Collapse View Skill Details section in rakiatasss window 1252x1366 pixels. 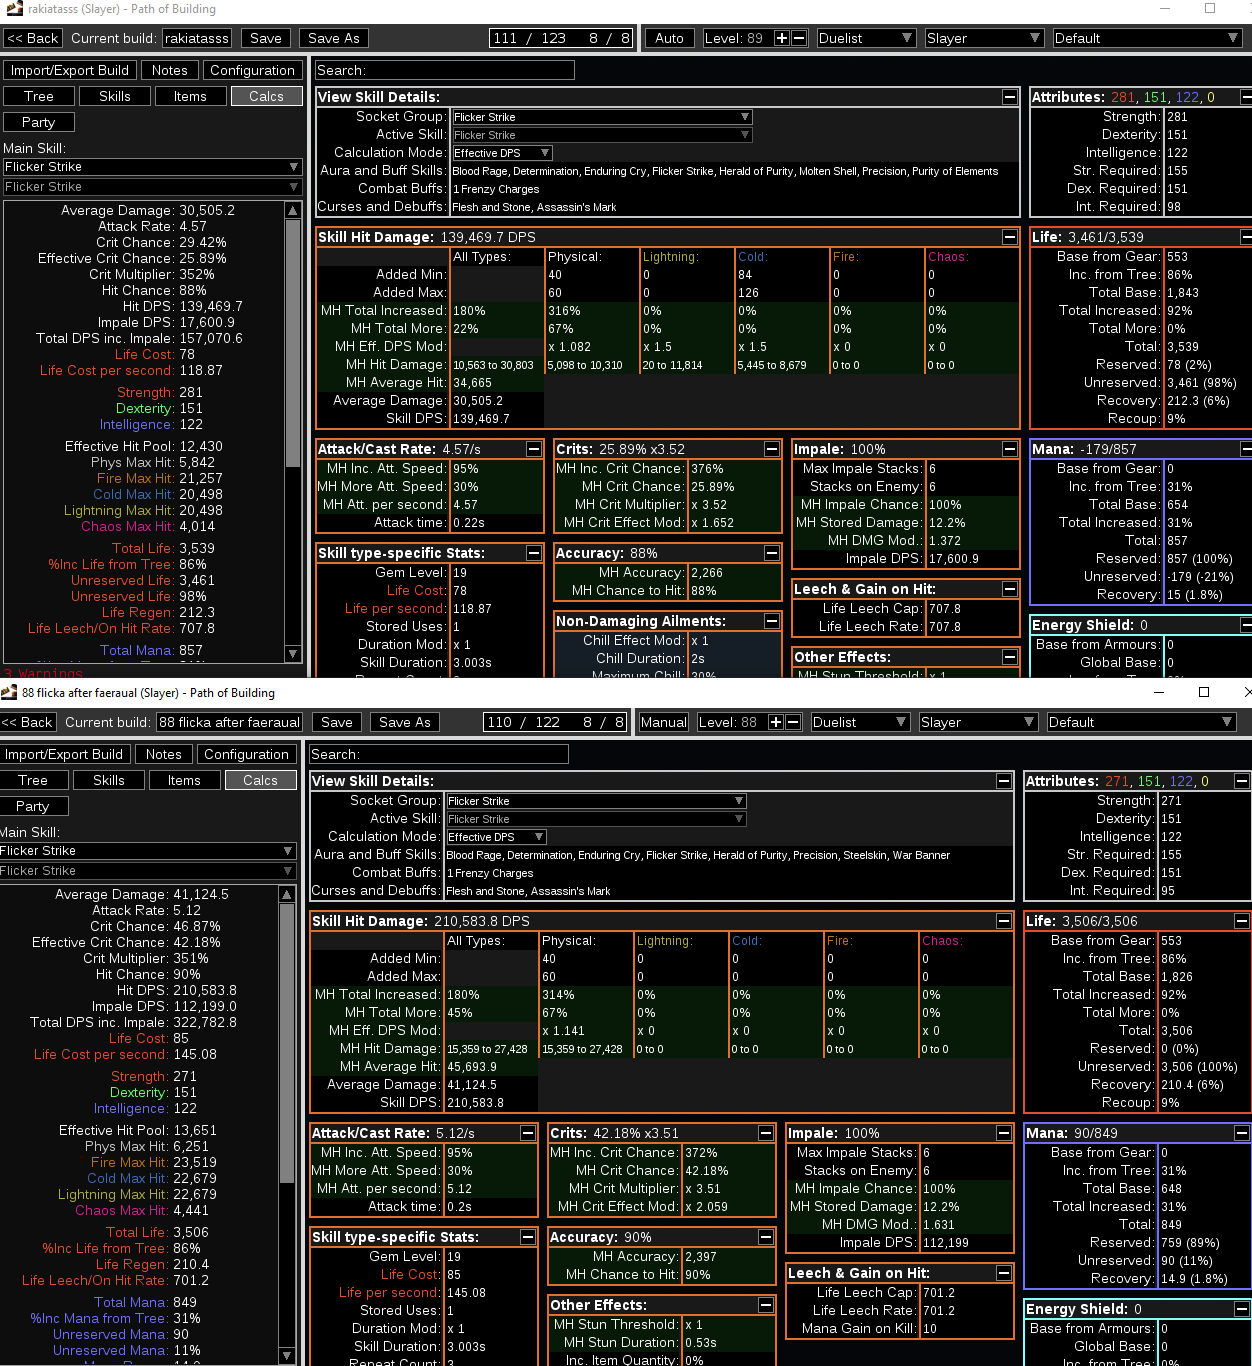pyautogui.click(x=1009, y=97)
